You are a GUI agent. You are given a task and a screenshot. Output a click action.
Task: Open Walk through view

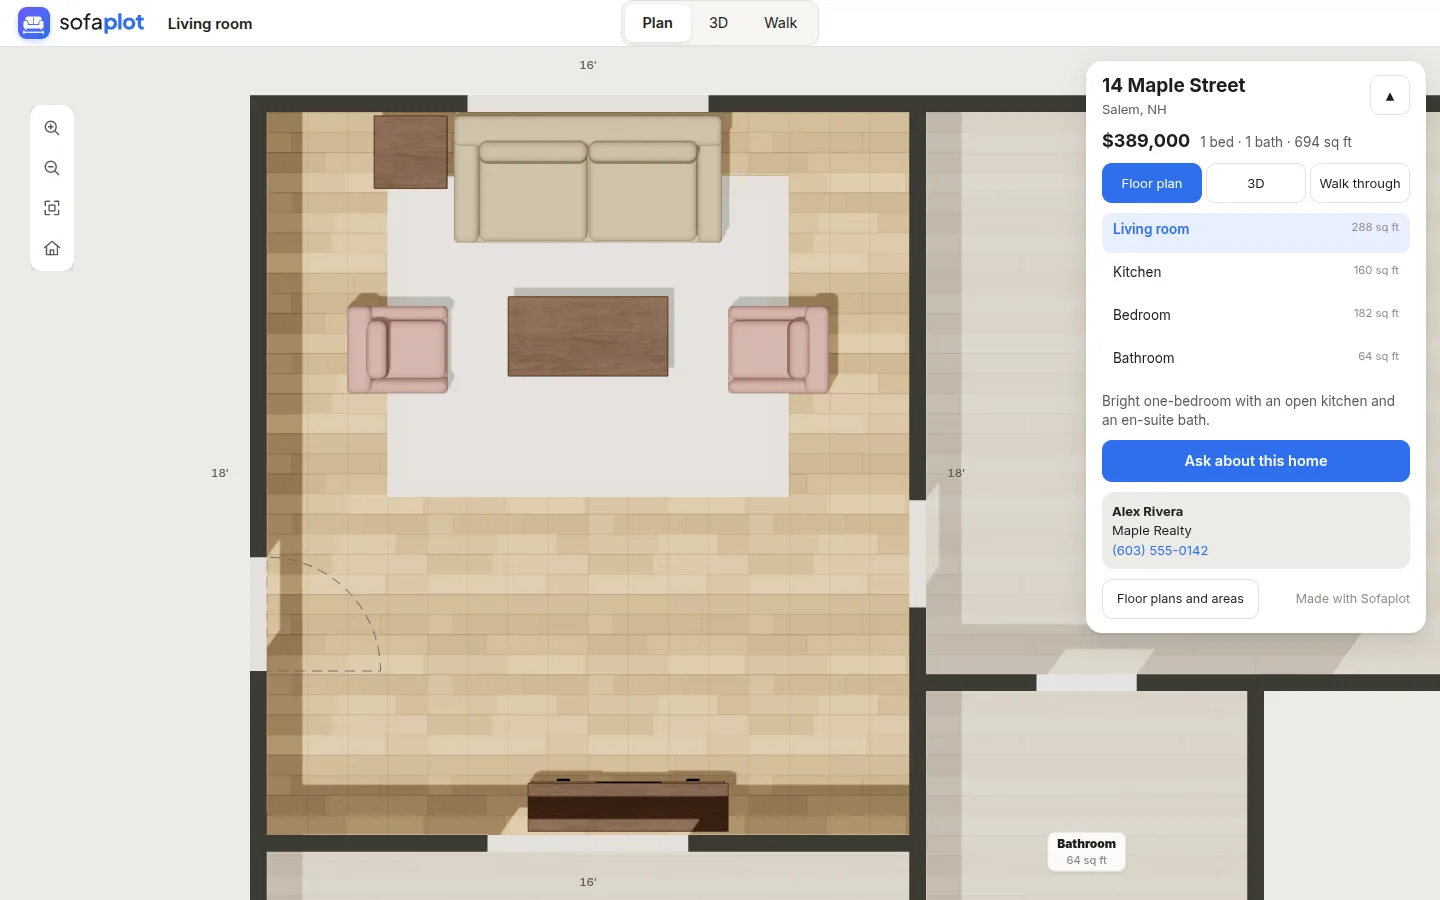1359,183
